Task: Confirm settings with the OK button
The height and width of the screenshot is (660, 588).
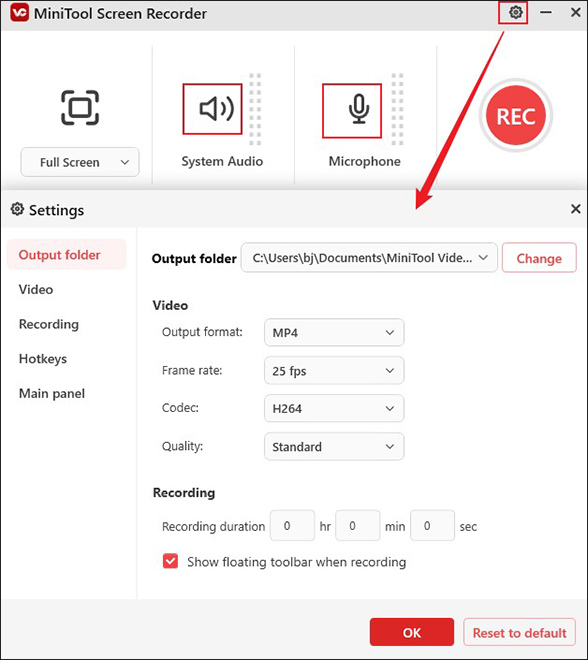Action: tap(412, 632)
